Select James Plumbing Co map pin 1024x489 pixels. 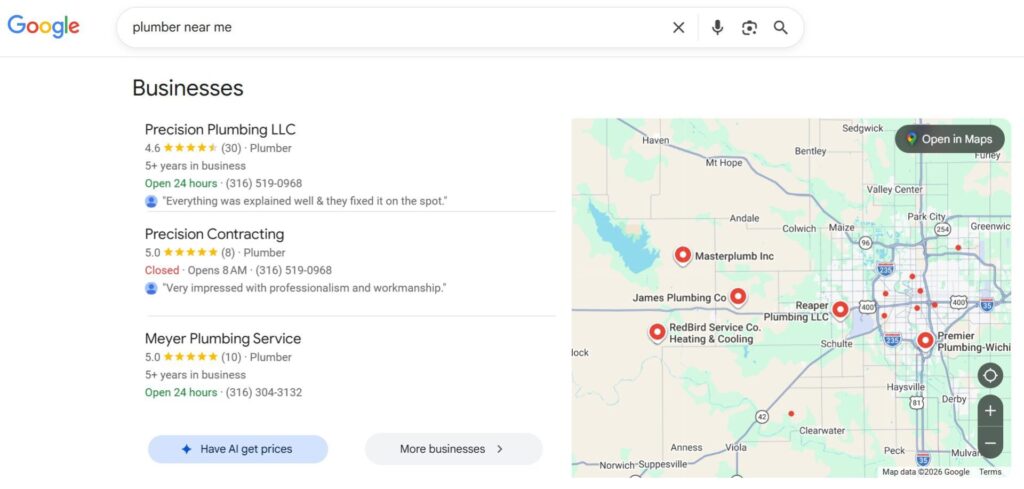[x=738, y=297]
